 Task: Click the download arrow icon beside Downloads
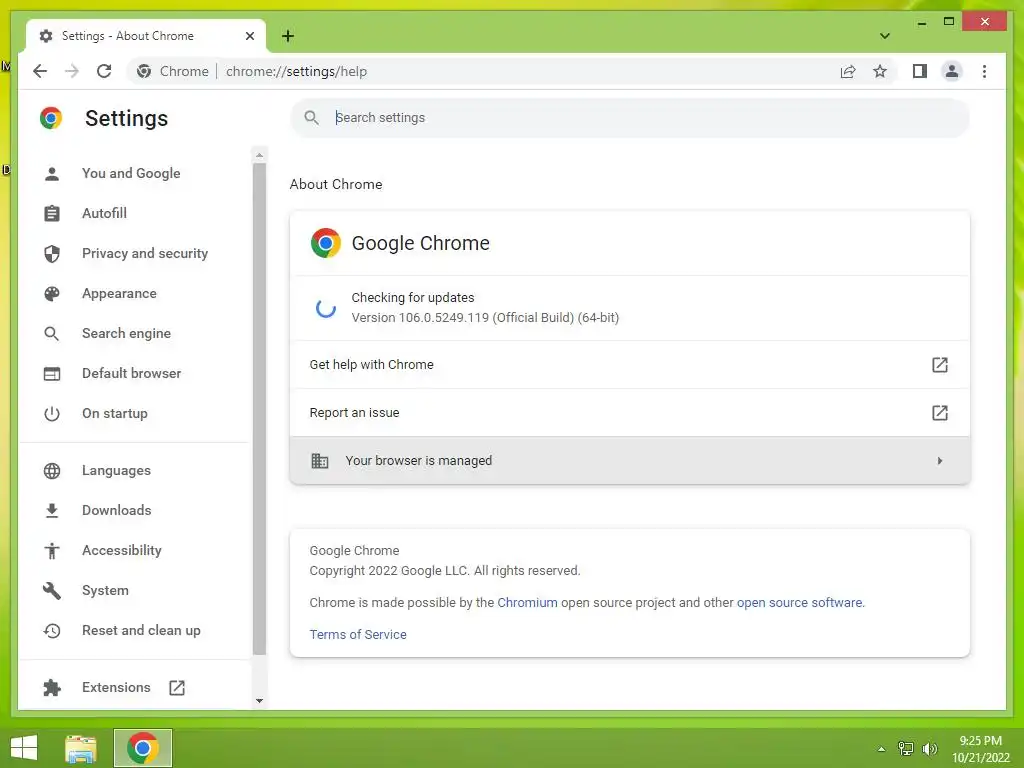[52, 511]
